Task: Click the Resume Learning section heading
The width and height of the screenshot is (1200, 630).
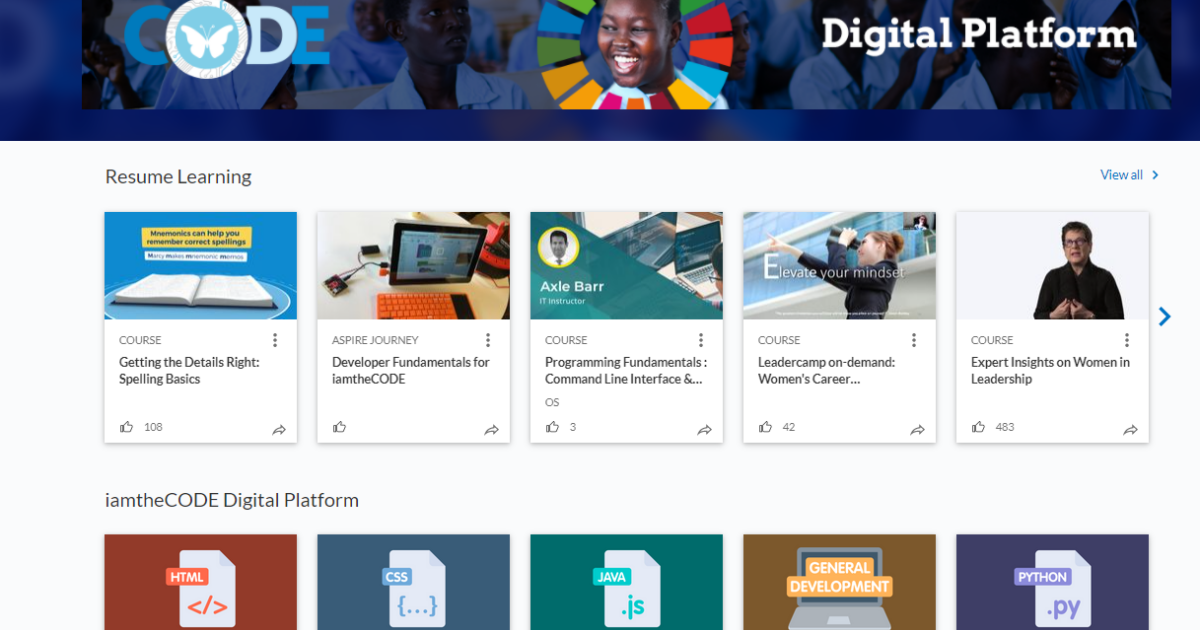Action: pyautogui.click(x=178, y=177)
